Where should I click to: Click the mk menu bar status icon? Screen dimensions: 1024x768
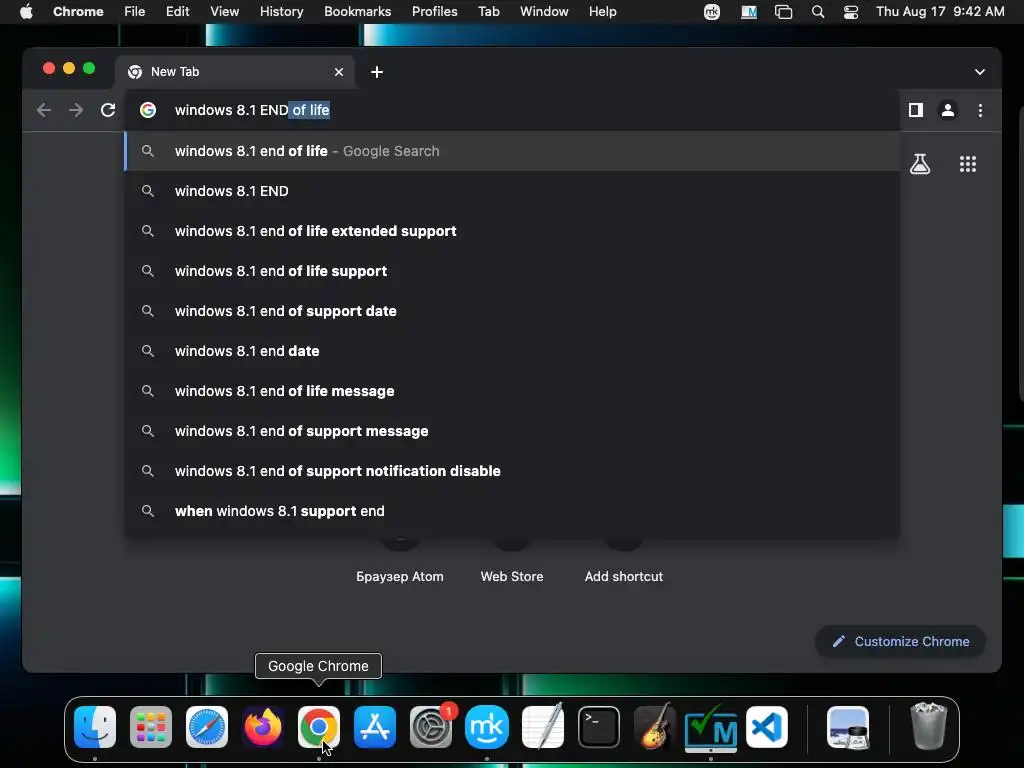tap(712, 12)
